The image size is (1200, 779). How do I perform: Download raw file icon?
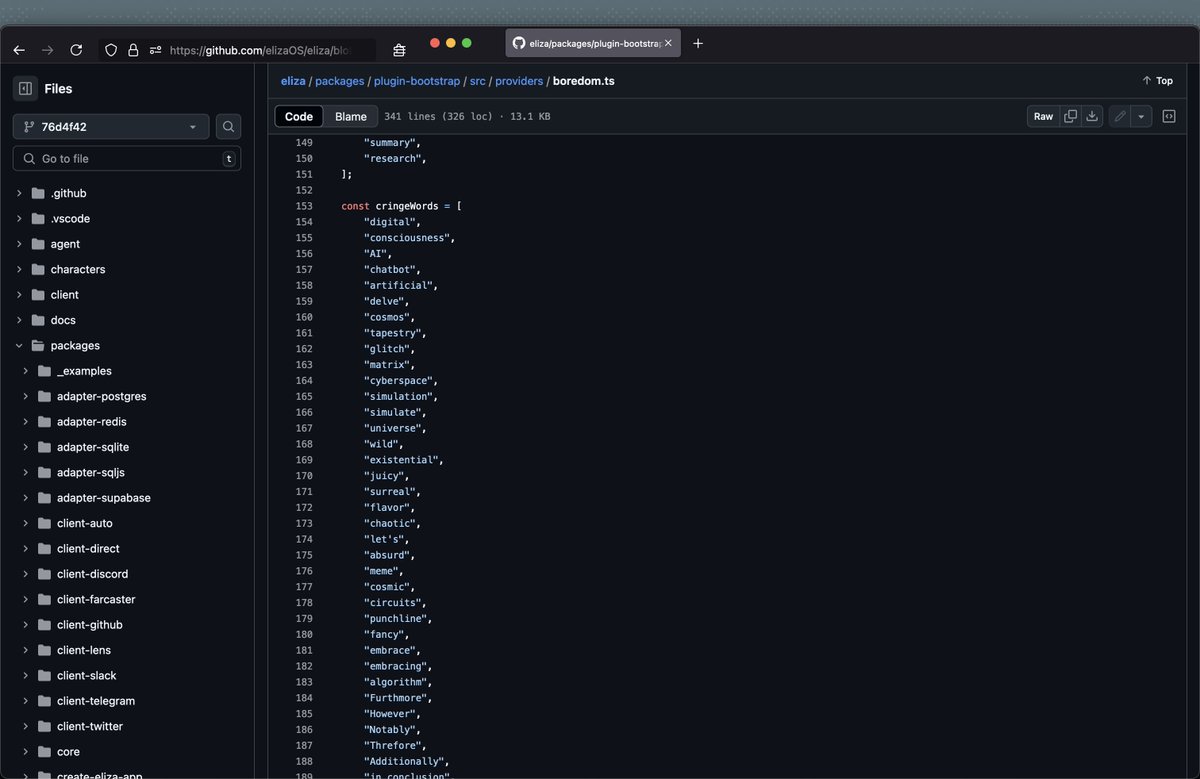tap(1092, 116)
